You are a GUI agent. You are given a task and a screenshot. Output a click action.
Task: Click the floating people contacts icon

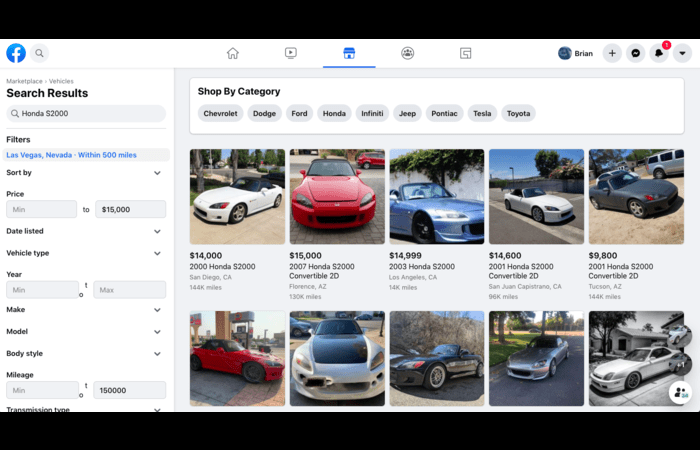(x=680, y=392)
